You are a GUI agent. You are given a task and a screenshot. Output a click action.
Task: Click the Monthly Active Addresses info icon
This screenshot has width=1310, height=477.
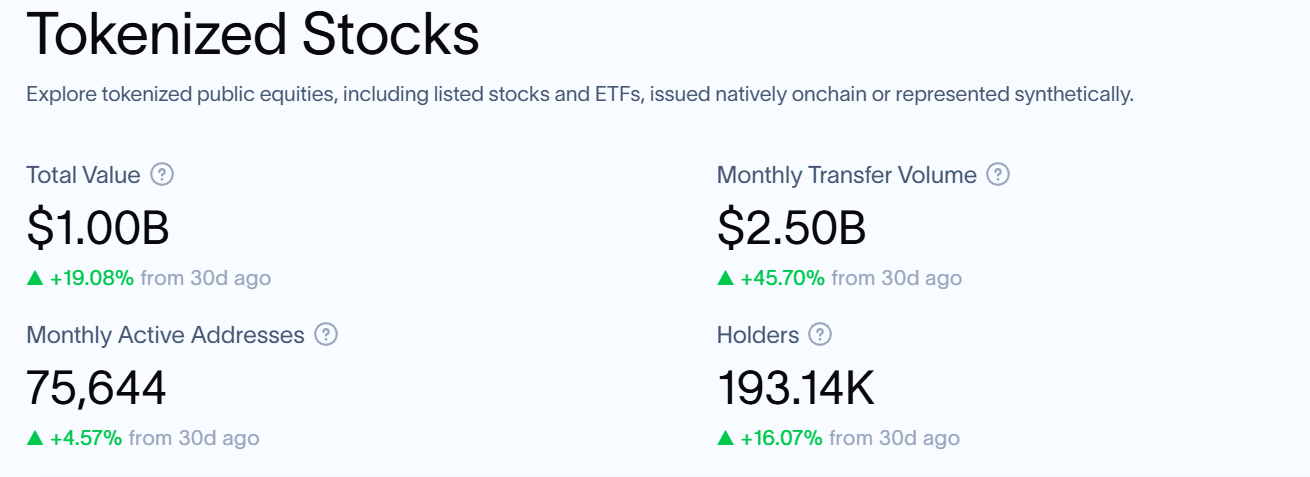pyautogui.click(x=326, y=335)
